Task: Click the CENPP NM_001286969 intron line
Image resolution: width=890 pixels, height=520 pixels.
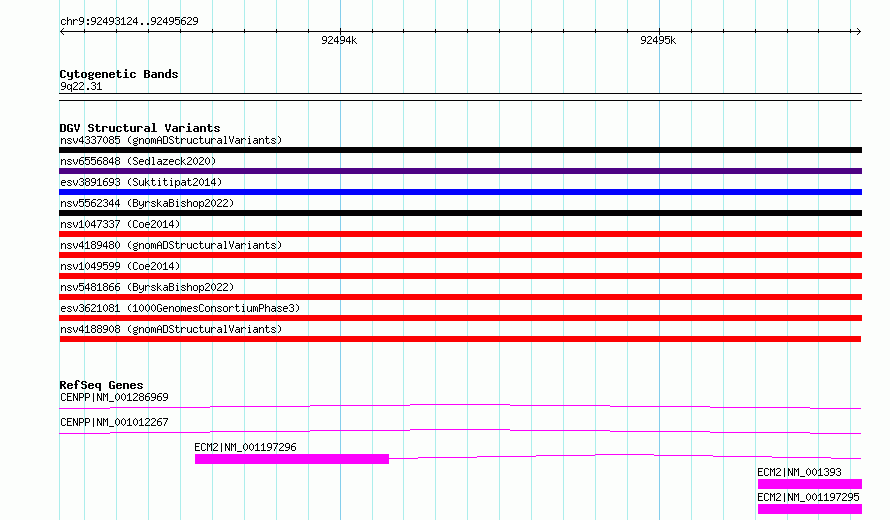Action: (460, 405)
